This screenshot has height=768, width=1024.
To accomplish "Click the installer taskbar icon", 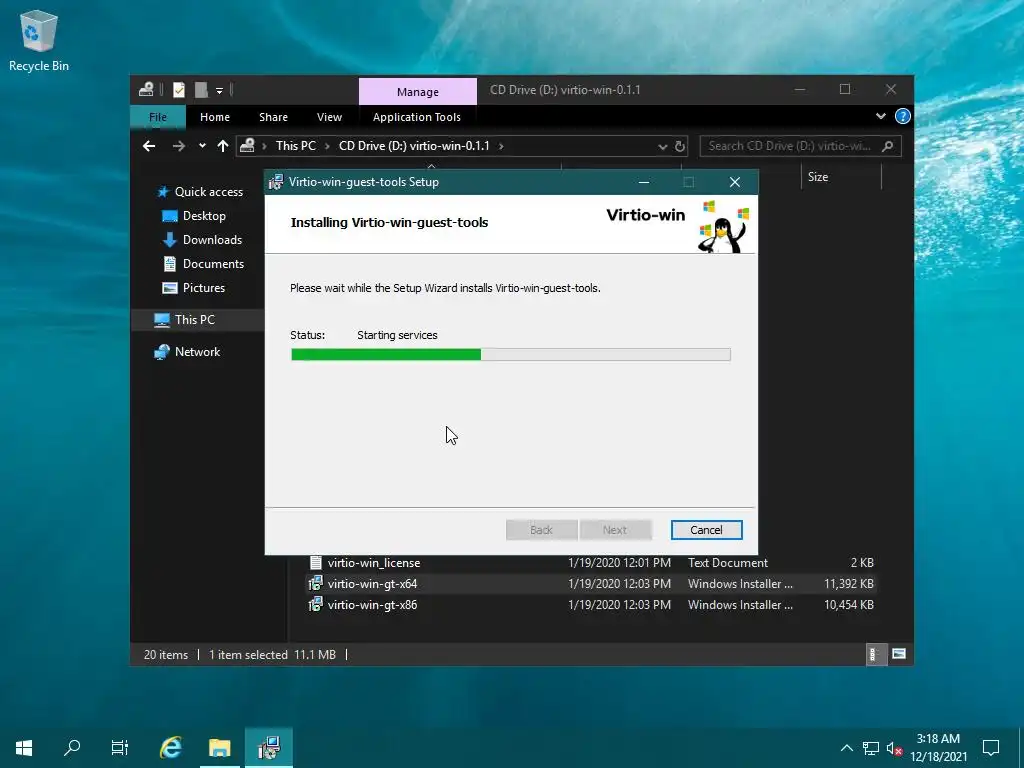I will coord(268,748).
